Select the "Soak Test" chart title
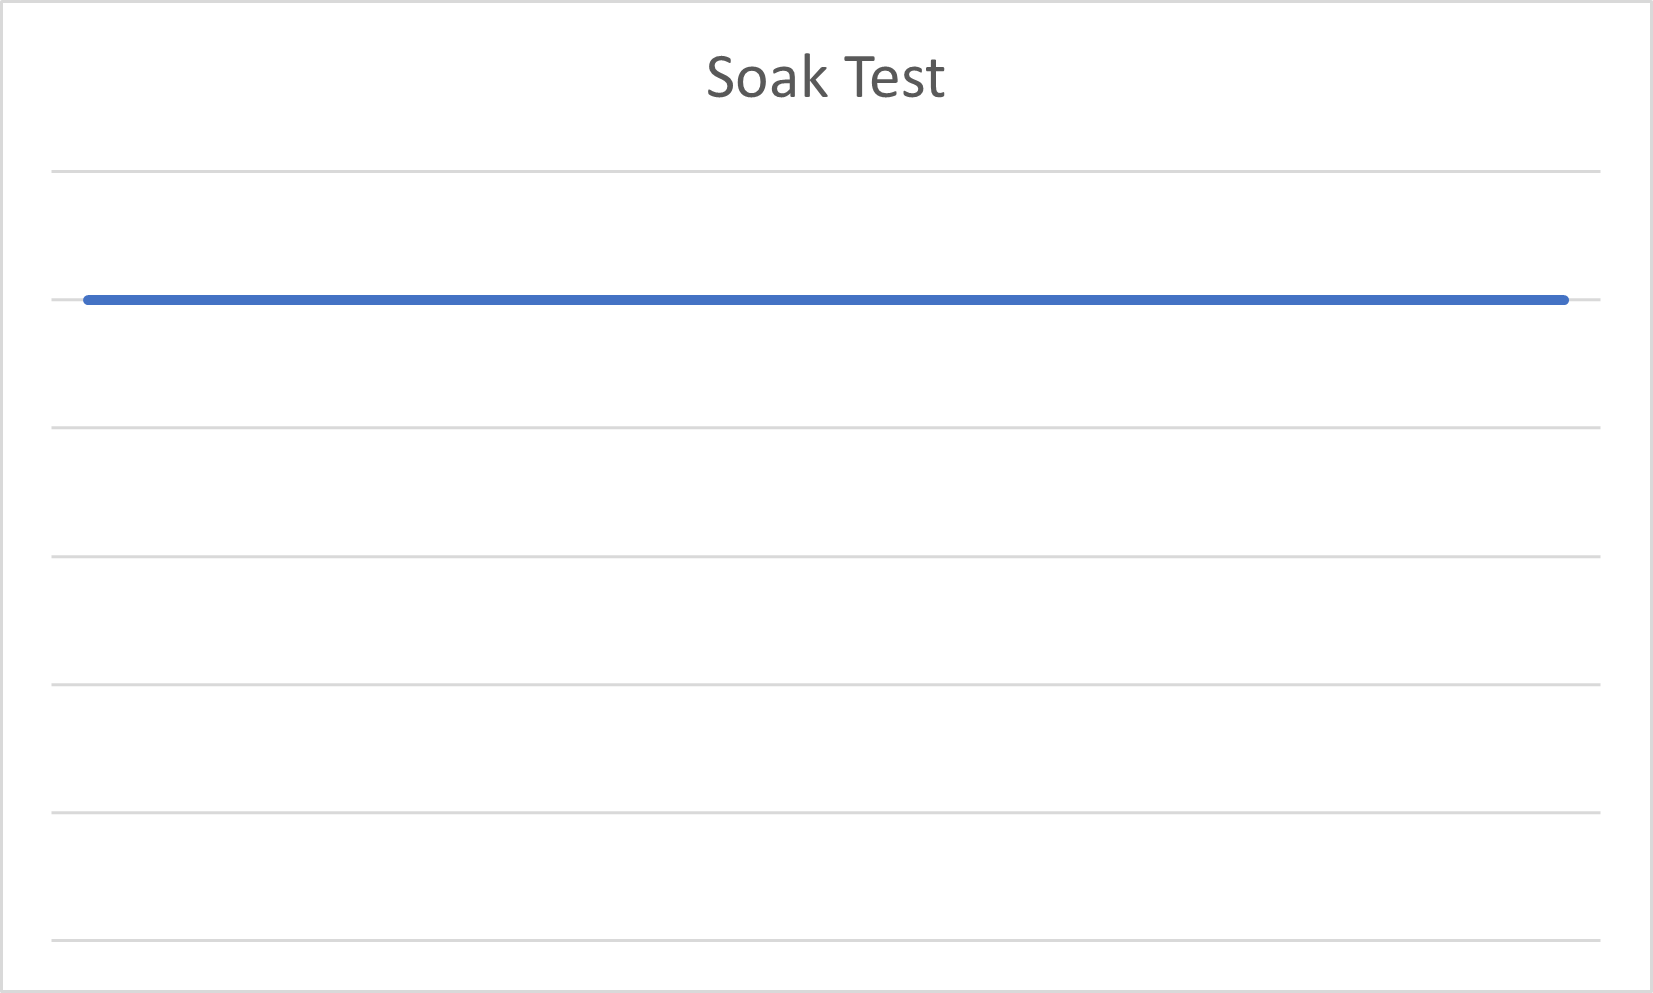The image size is (1653, 993). tap(825, 77)
